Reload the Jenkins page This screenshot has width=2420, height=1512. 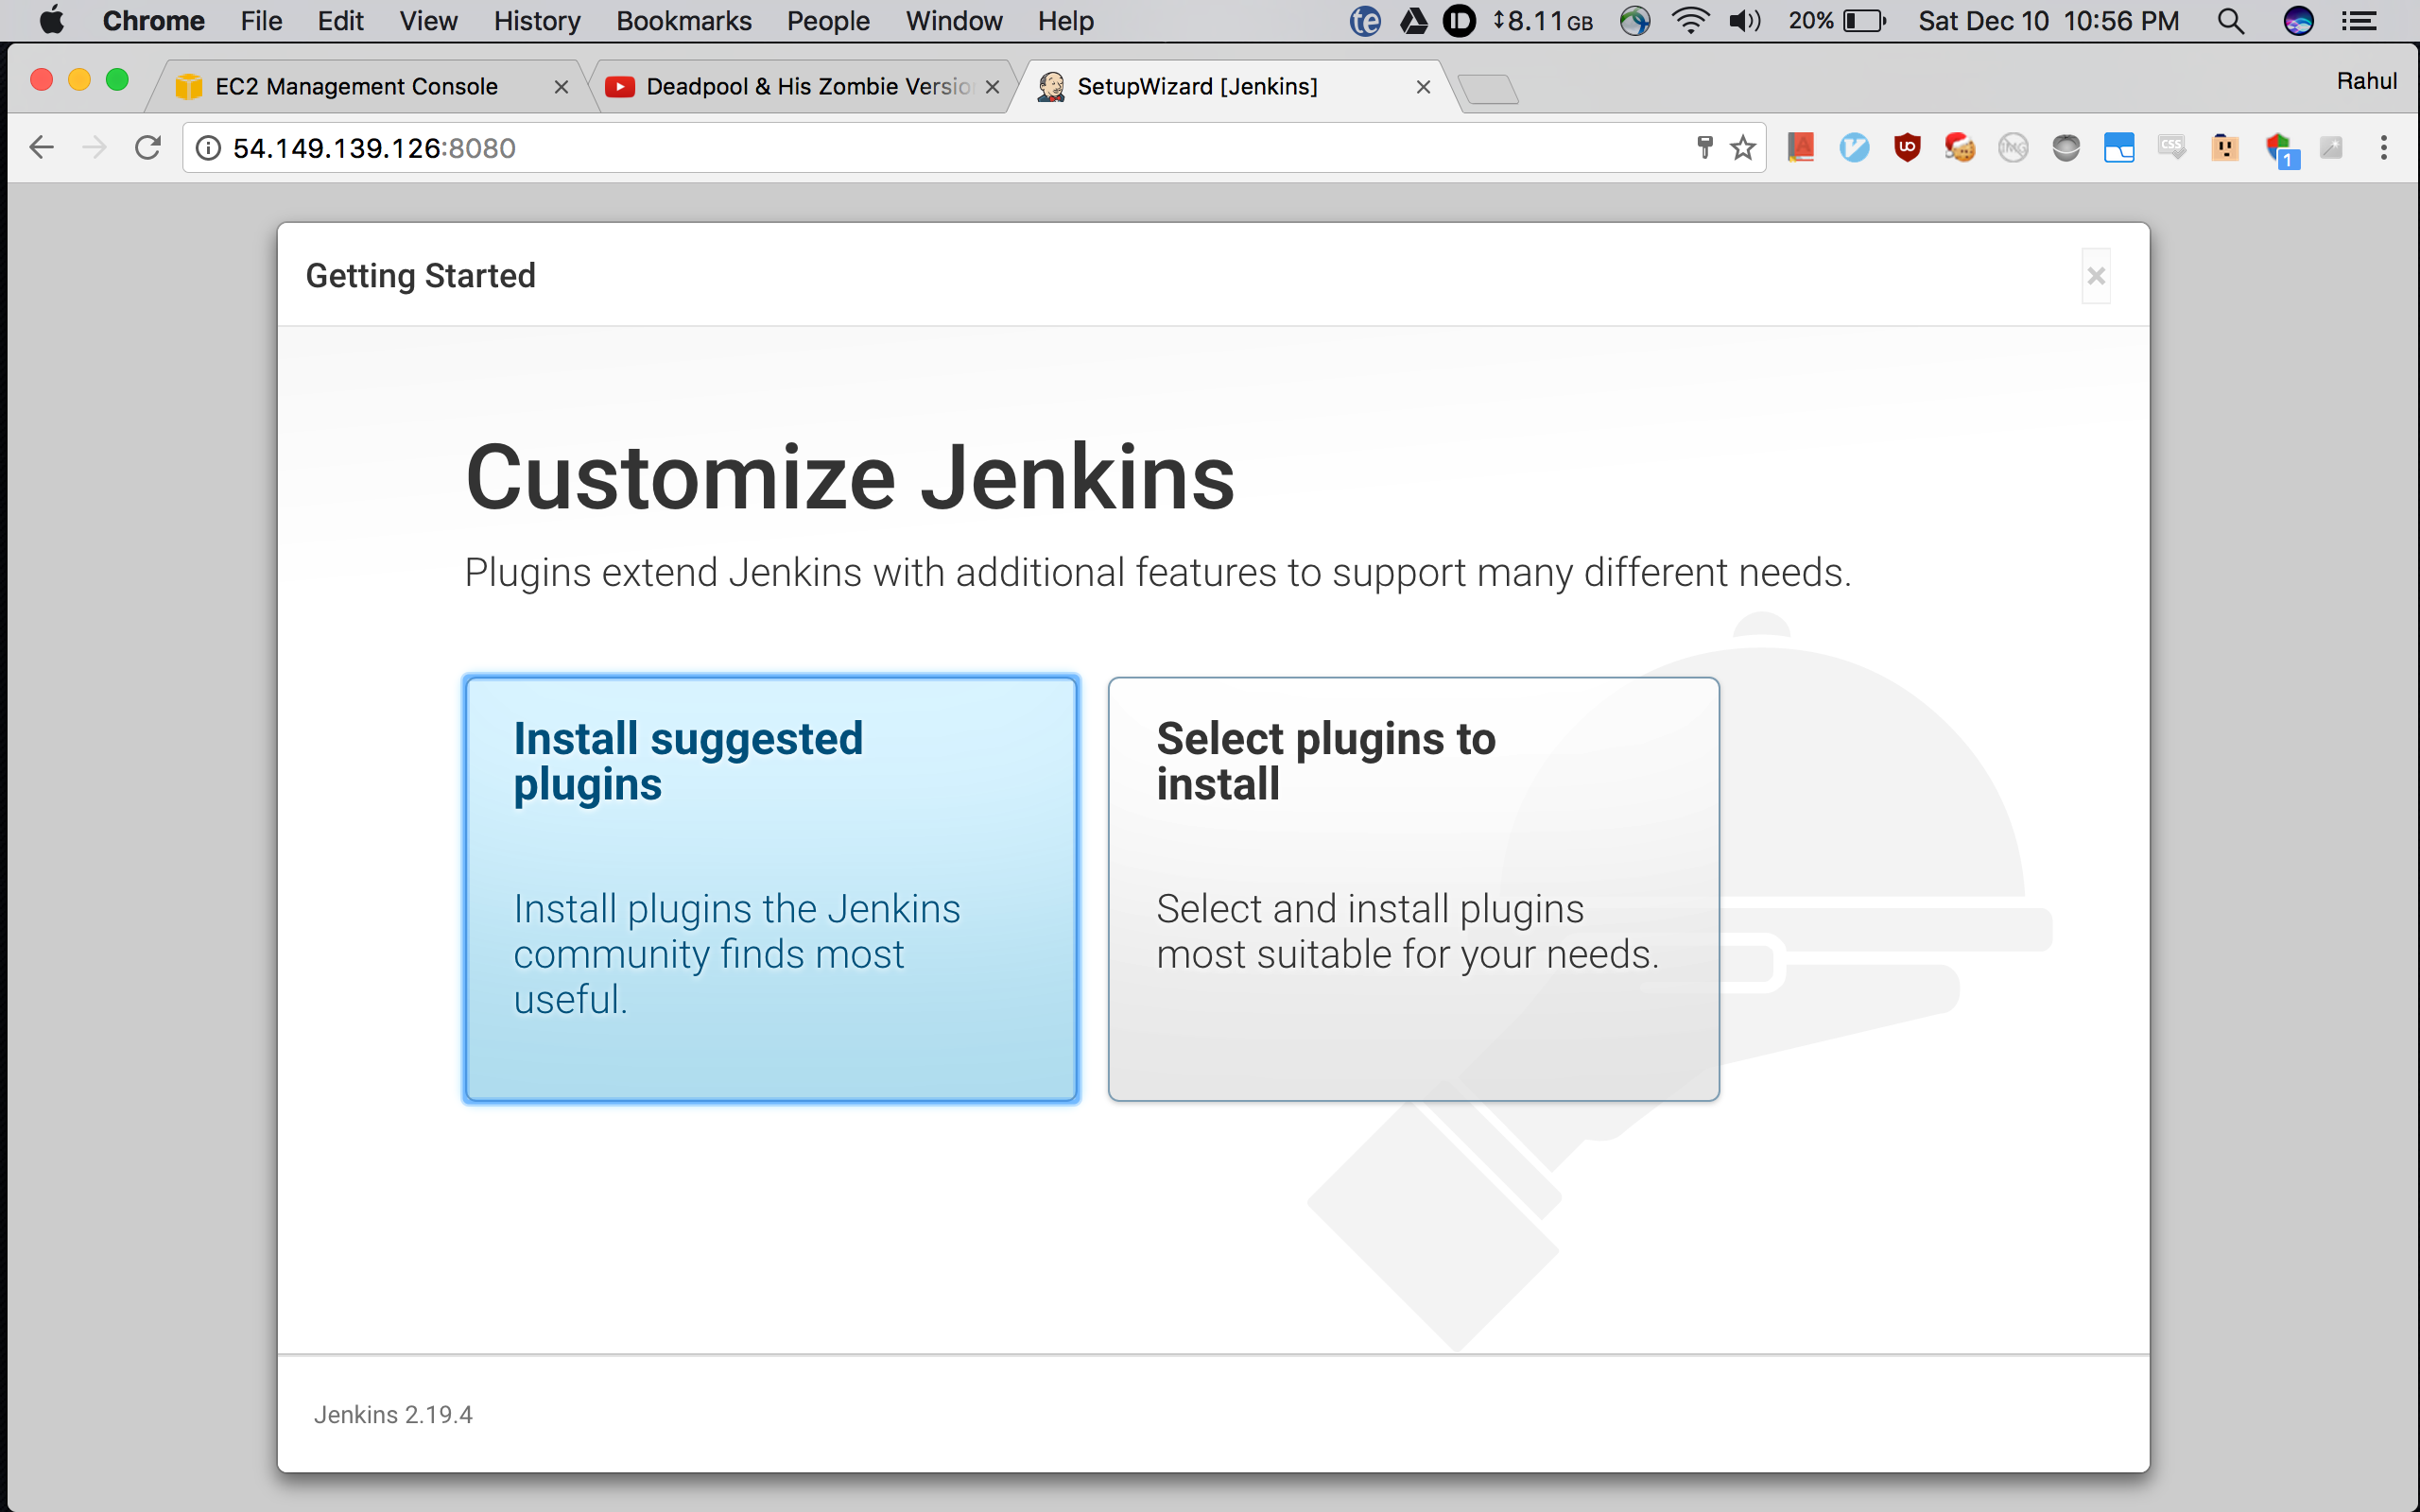pyautogui.click(x=148, y=147)
